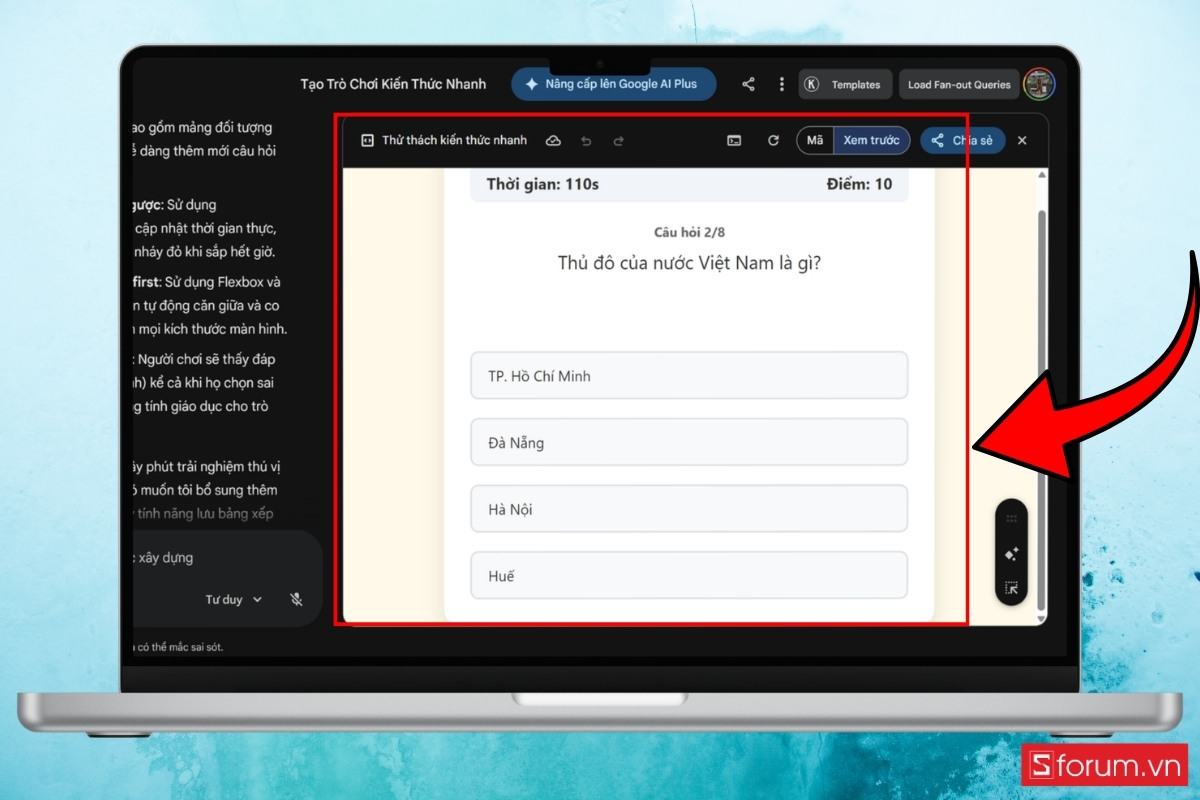Undo the last canvas change

586,141
